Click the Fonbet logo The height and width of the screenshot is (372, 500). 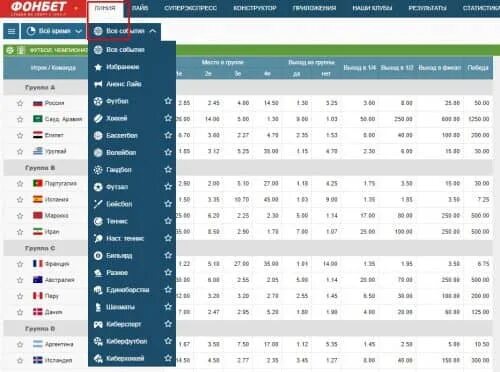pyautogui.click(x=38, y=8)
